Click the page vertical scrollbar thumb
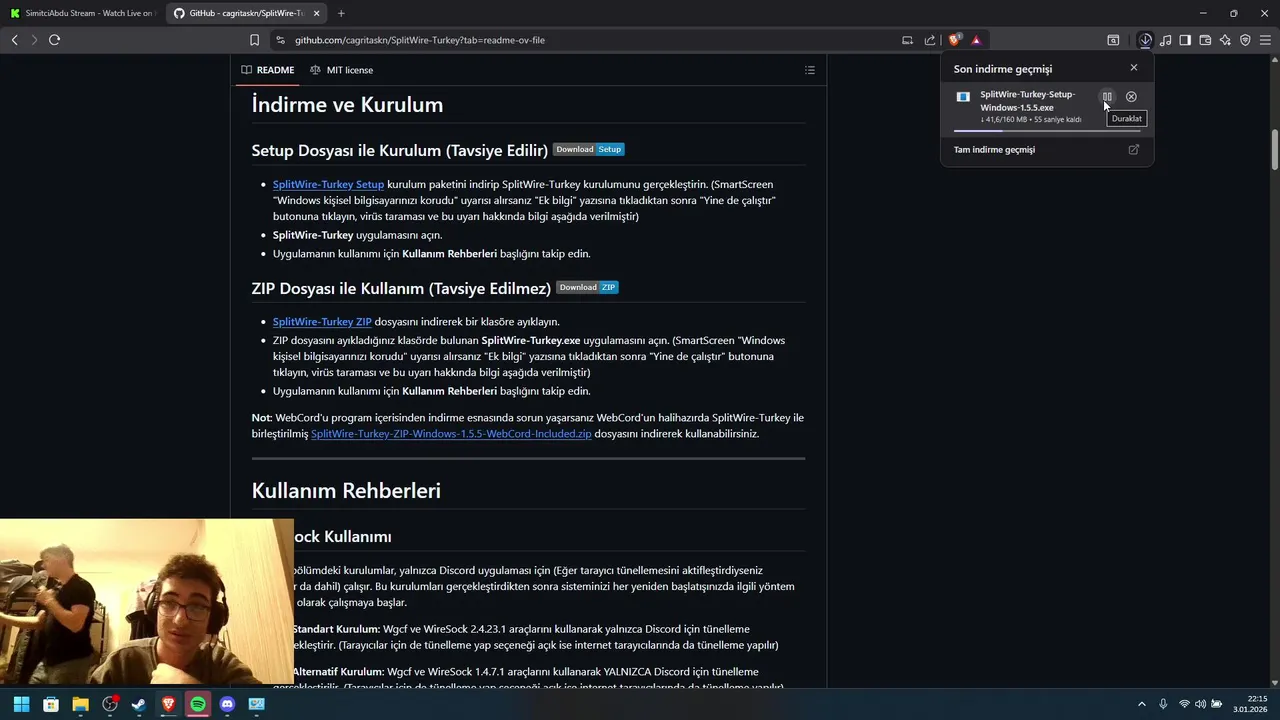1280x720 pixels. coord(1275,150)
